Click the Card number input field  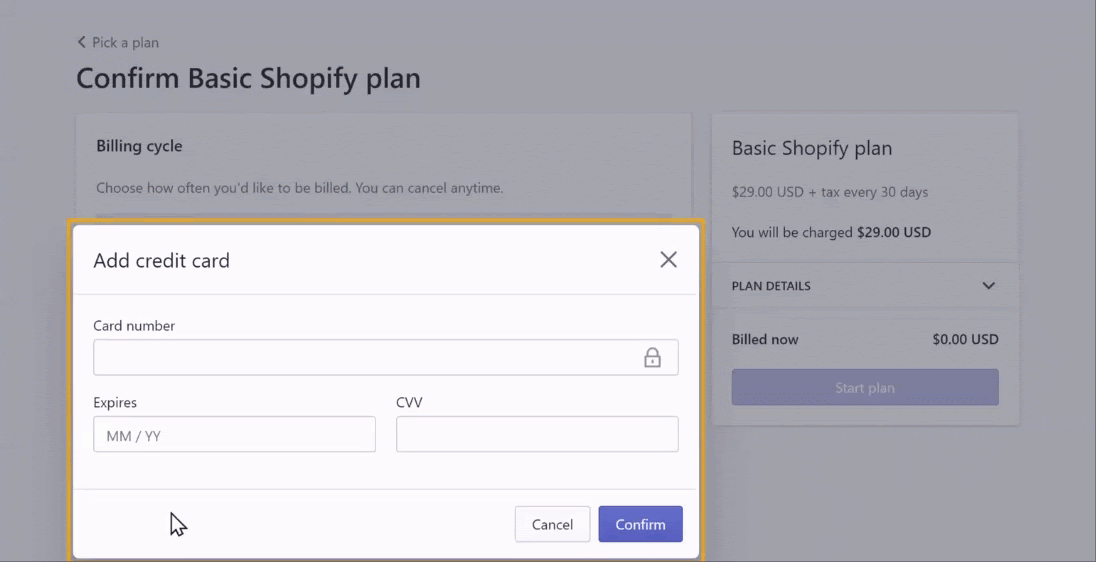(385, 357)
